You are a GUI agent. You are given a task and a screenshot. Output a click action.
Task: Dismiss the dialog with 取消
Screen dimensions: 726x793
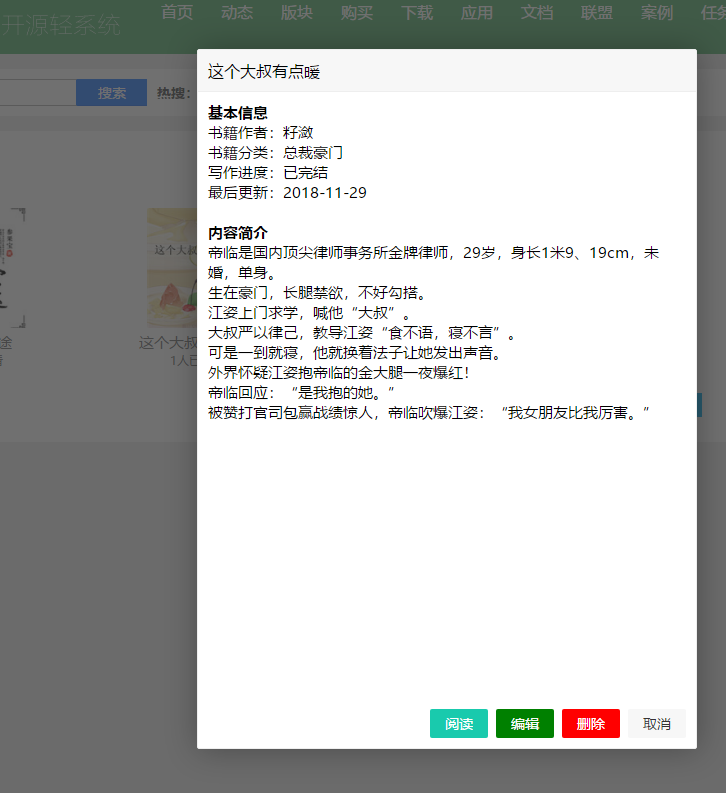[657, 724]
